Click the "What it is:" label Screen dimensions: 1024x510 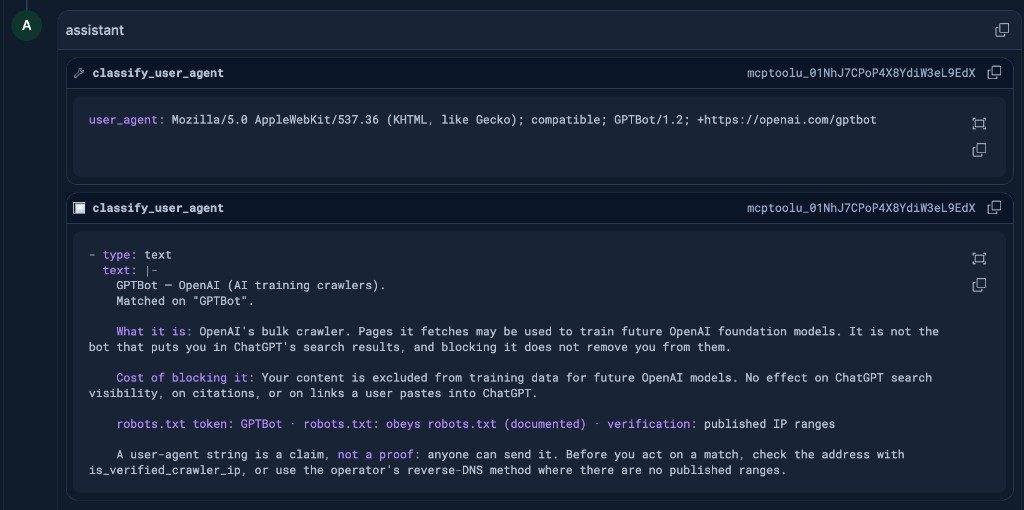tap(154, 331)
